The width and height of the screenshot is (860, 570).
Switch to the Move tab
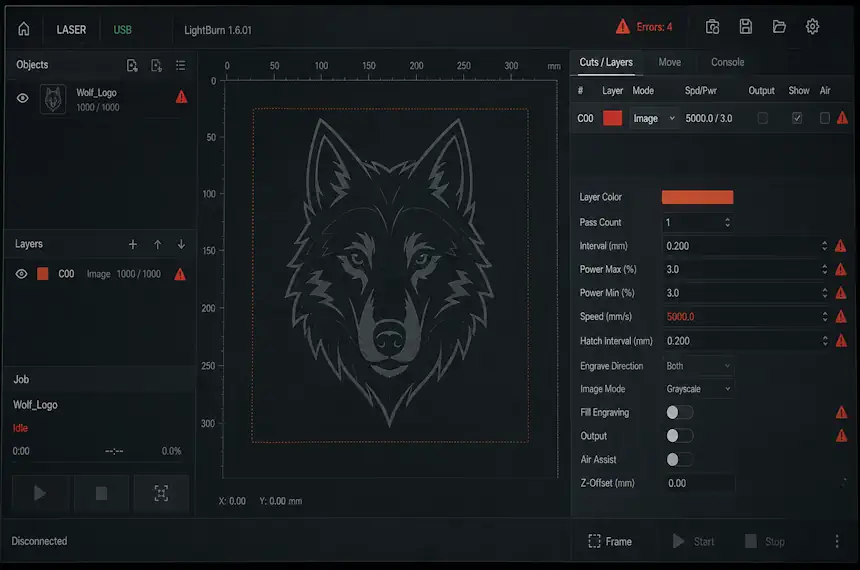point(670,63)
